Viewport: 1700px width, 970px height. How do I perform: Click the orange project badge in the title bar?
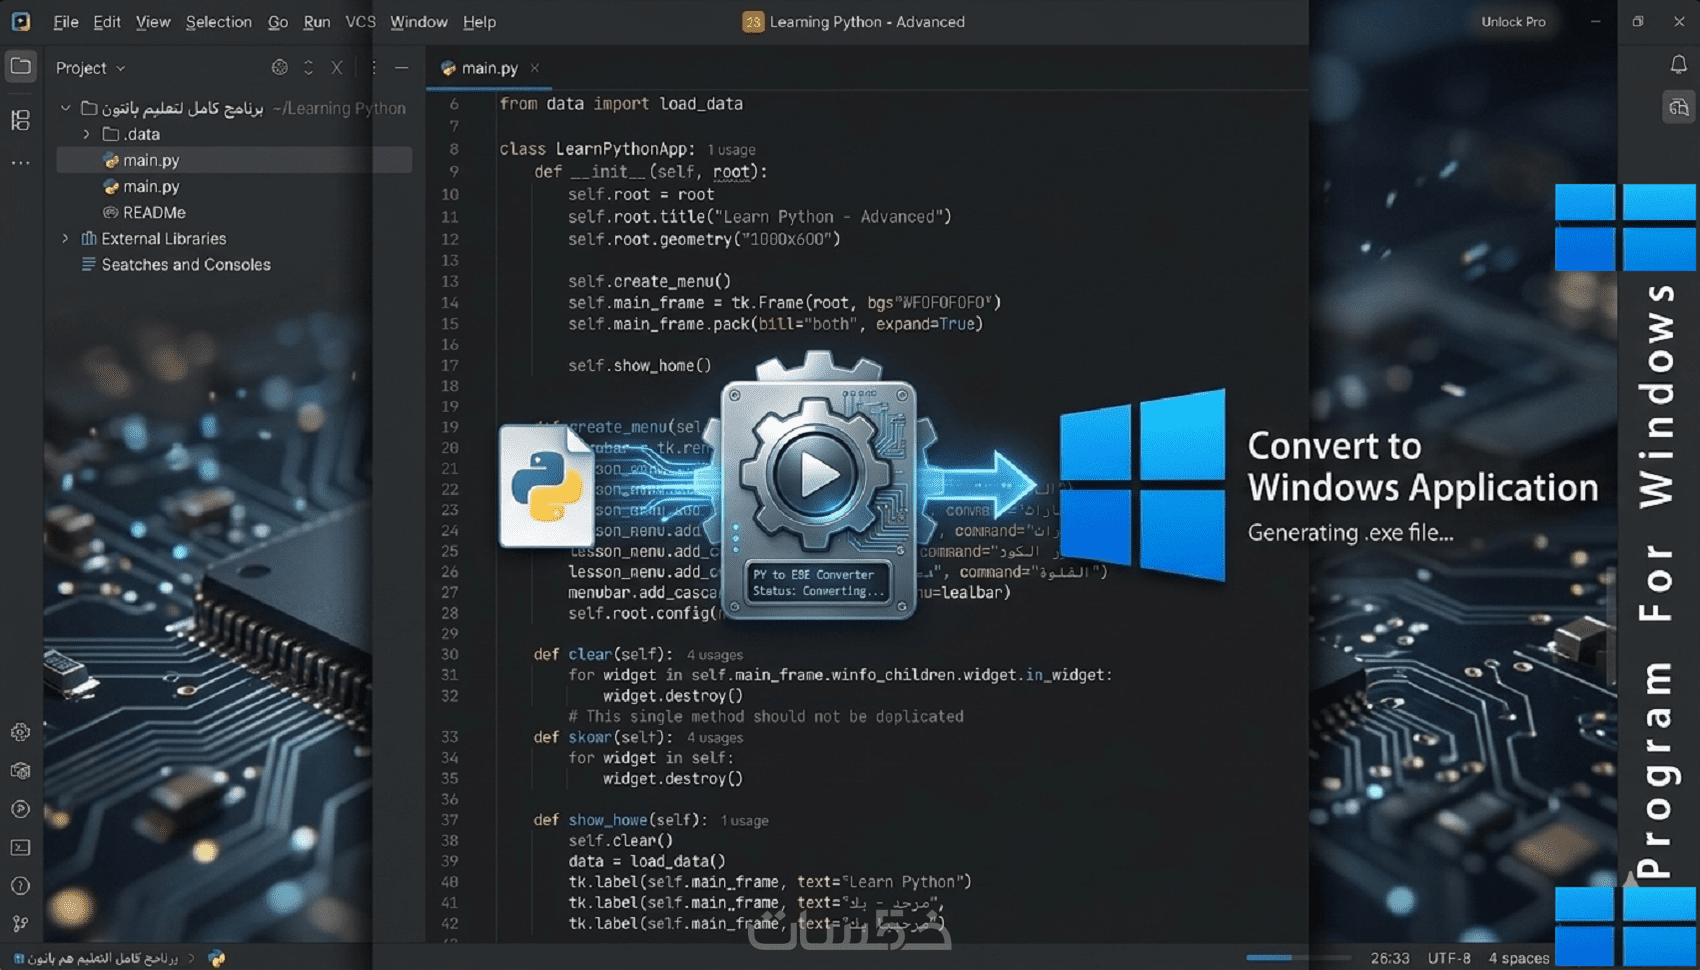753,22
